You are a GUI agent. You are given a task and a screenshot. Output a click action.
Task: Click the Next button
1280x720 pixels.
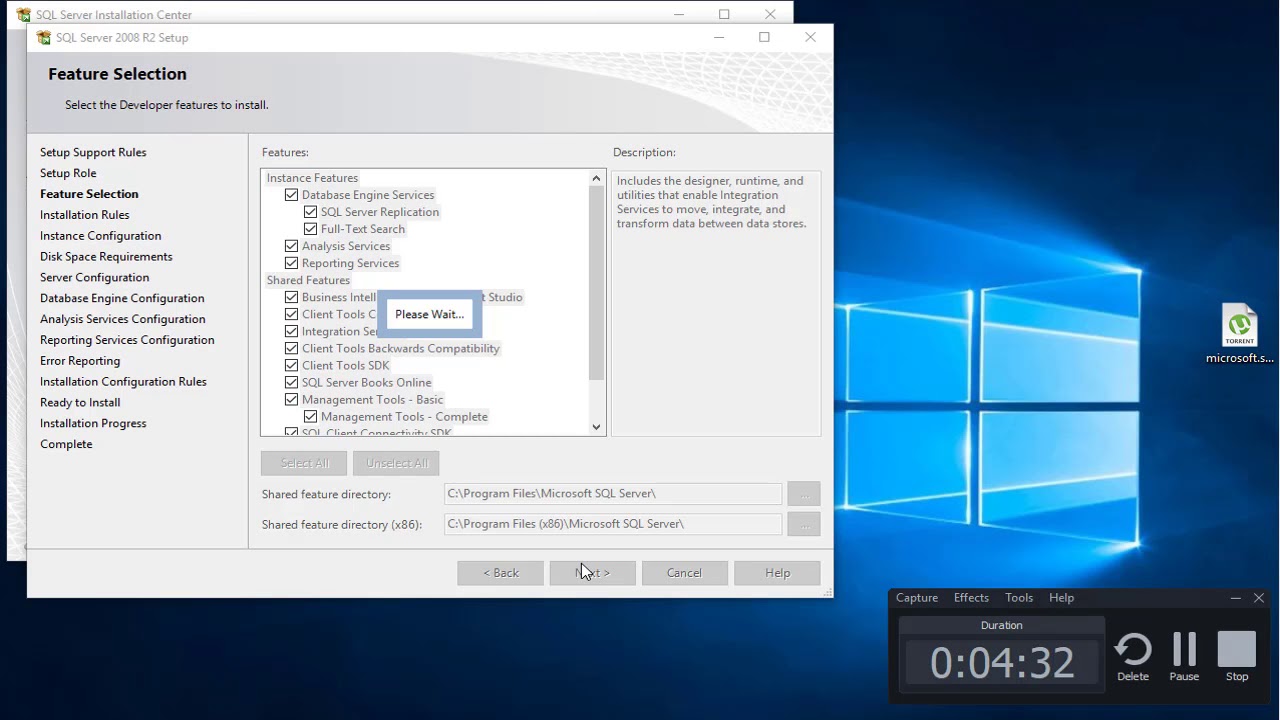pos(592,573)
